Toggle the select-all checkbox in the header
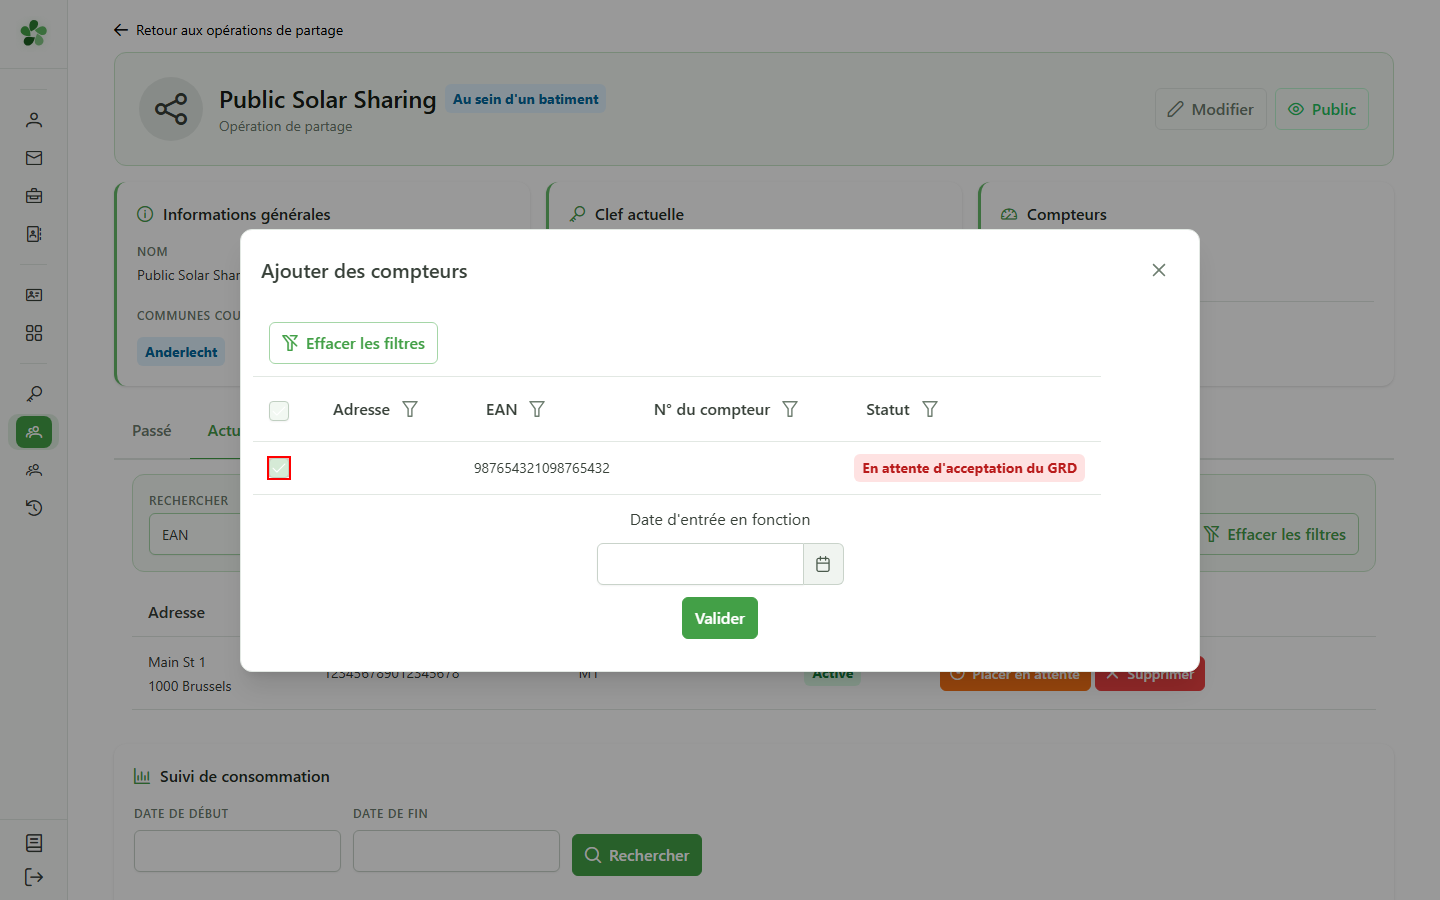 (x=279, y=411)
